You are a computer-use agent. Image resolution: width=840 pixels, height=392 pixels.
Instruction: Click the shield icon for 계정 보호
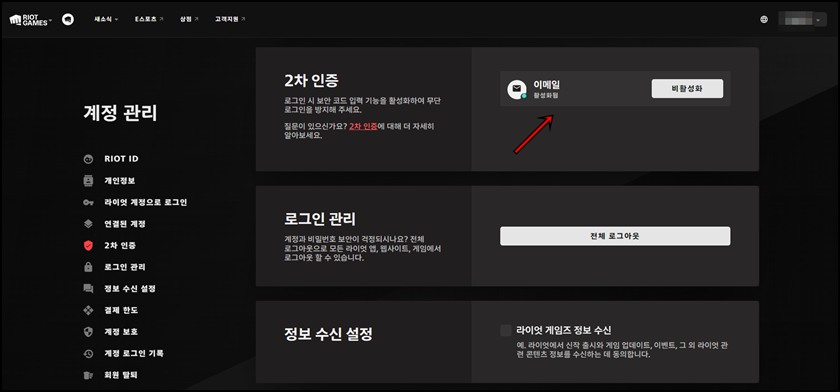coord(88,332)
